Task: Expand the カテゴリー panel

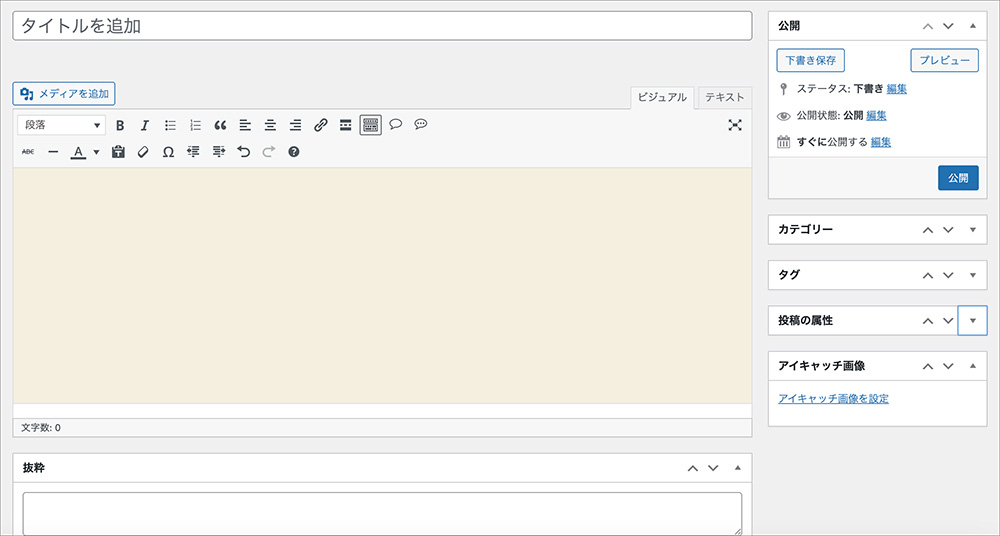Action: tap(973, 230)
